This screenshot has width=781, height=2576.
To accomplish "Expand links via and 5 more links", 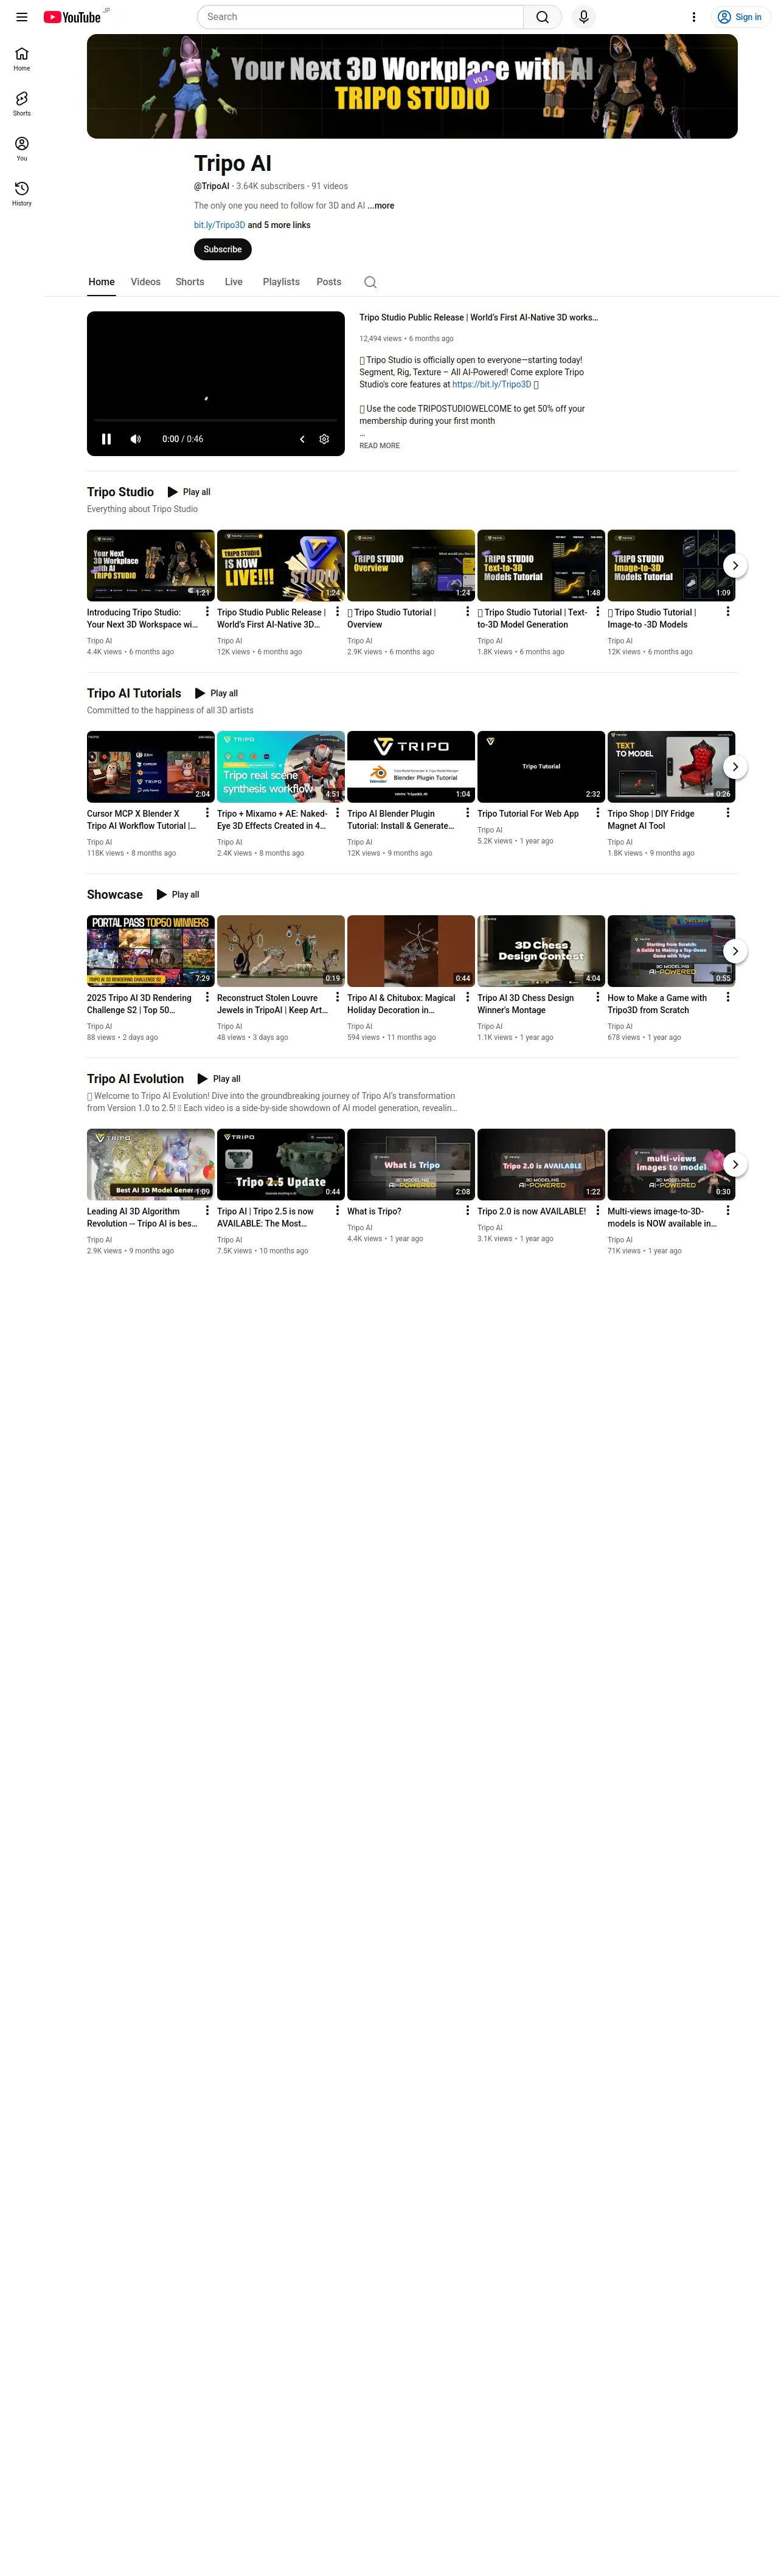I will tap(279, 226).
